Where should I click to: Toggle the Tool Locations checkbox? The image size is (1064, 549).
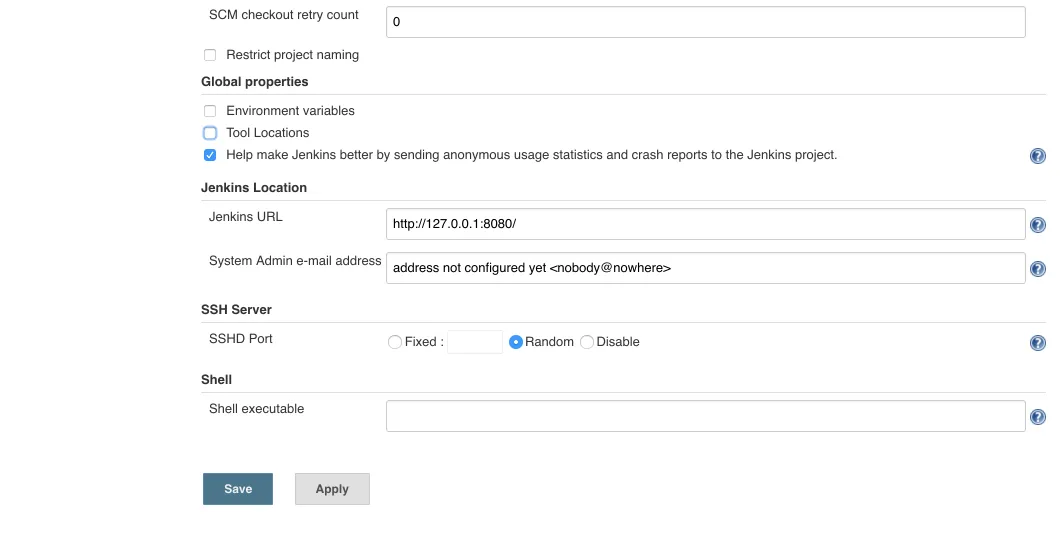210,133
